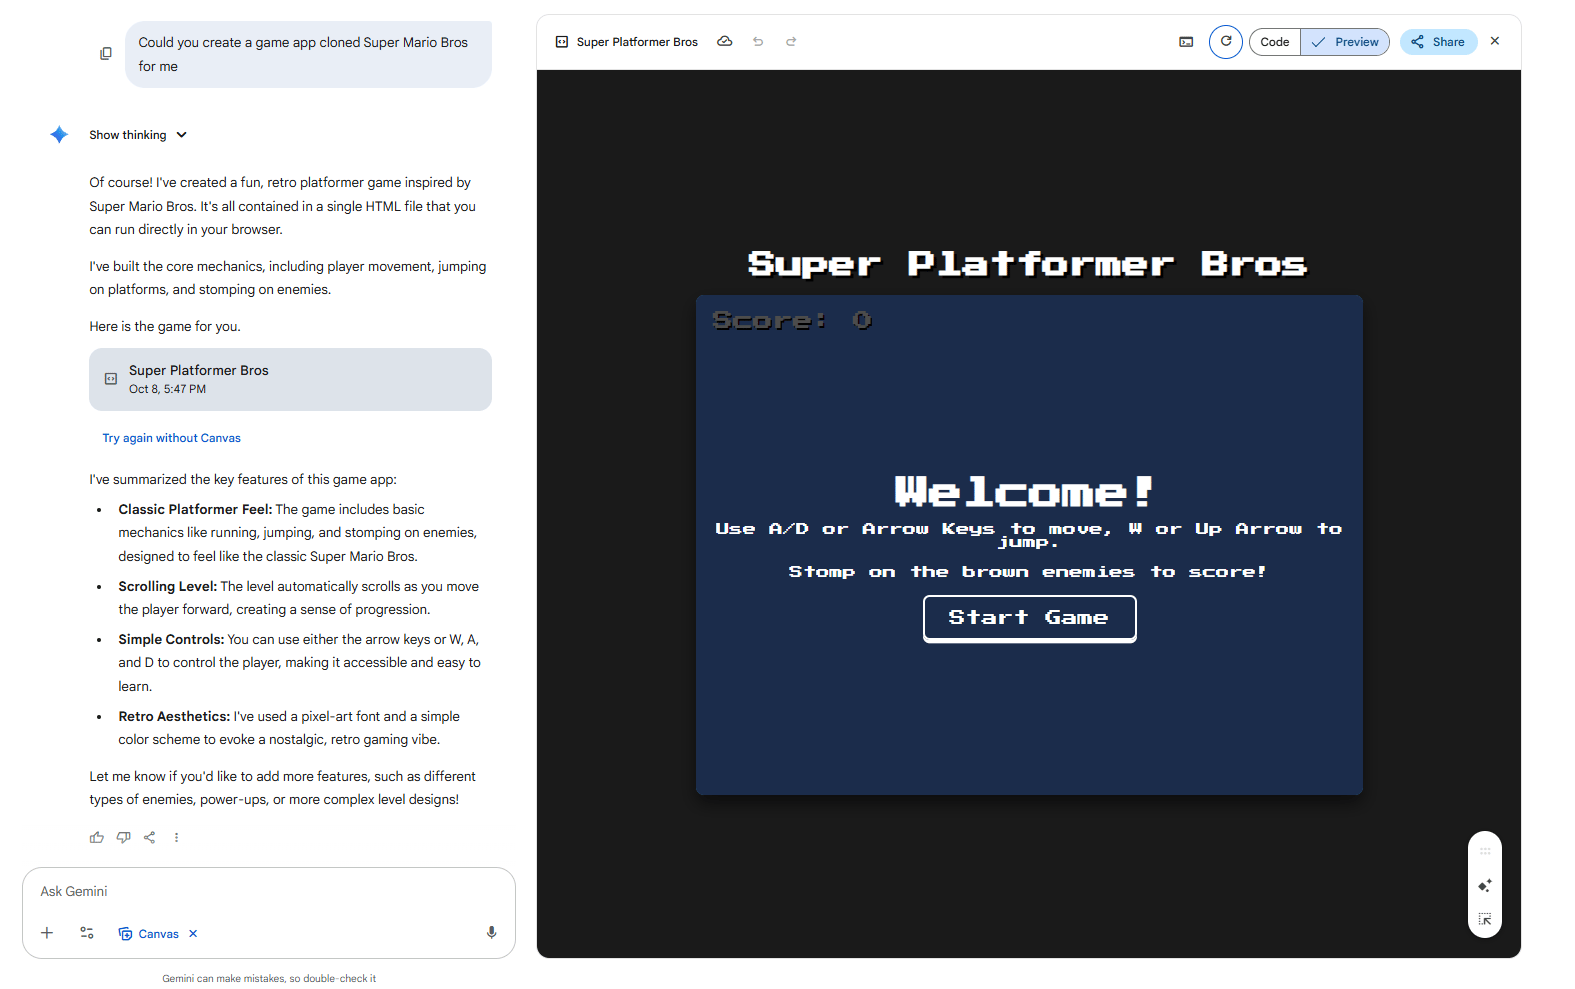Open more options three-dot menu below reply
Viewport: 1575px width, 989px height.
click(x=177, y=838)
